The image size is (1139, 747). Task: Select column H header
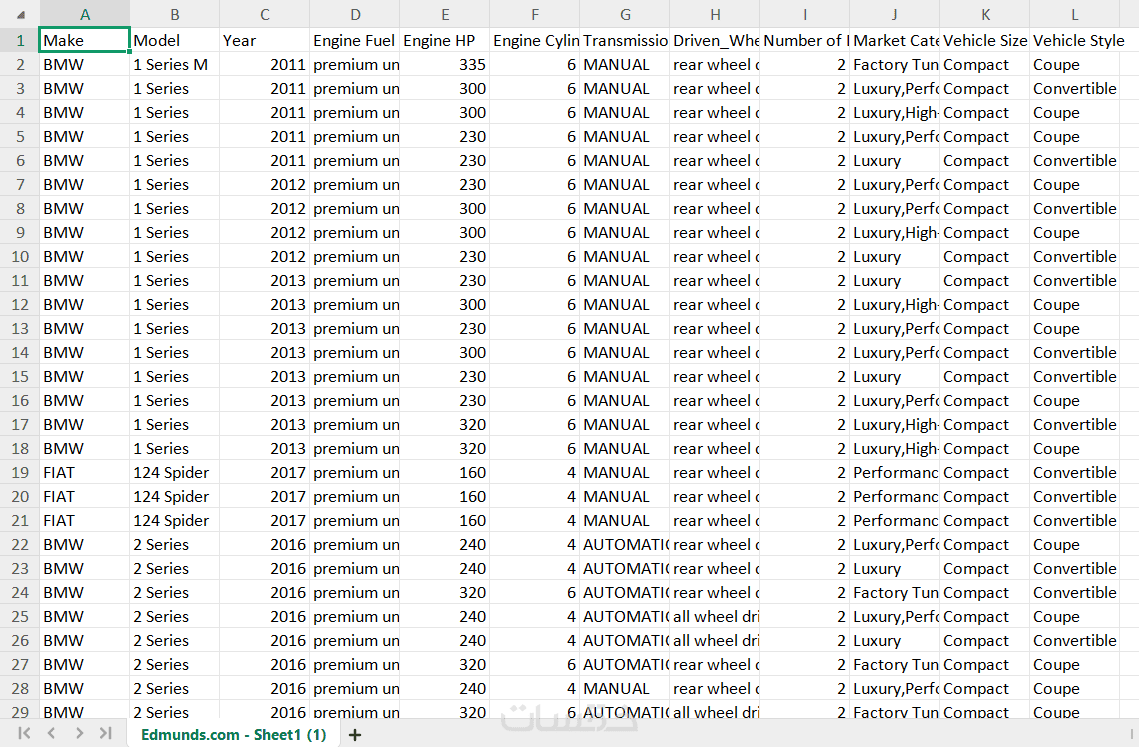[715, 15]
